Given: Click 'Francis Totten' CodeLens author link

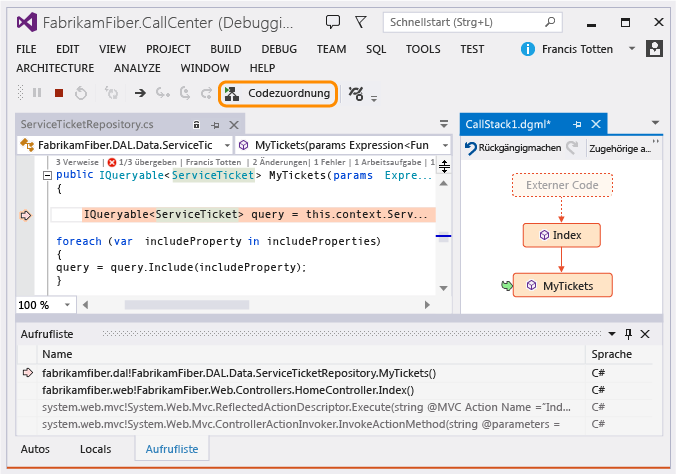Looking at the screenshot, I should click(x=213, y=162).
